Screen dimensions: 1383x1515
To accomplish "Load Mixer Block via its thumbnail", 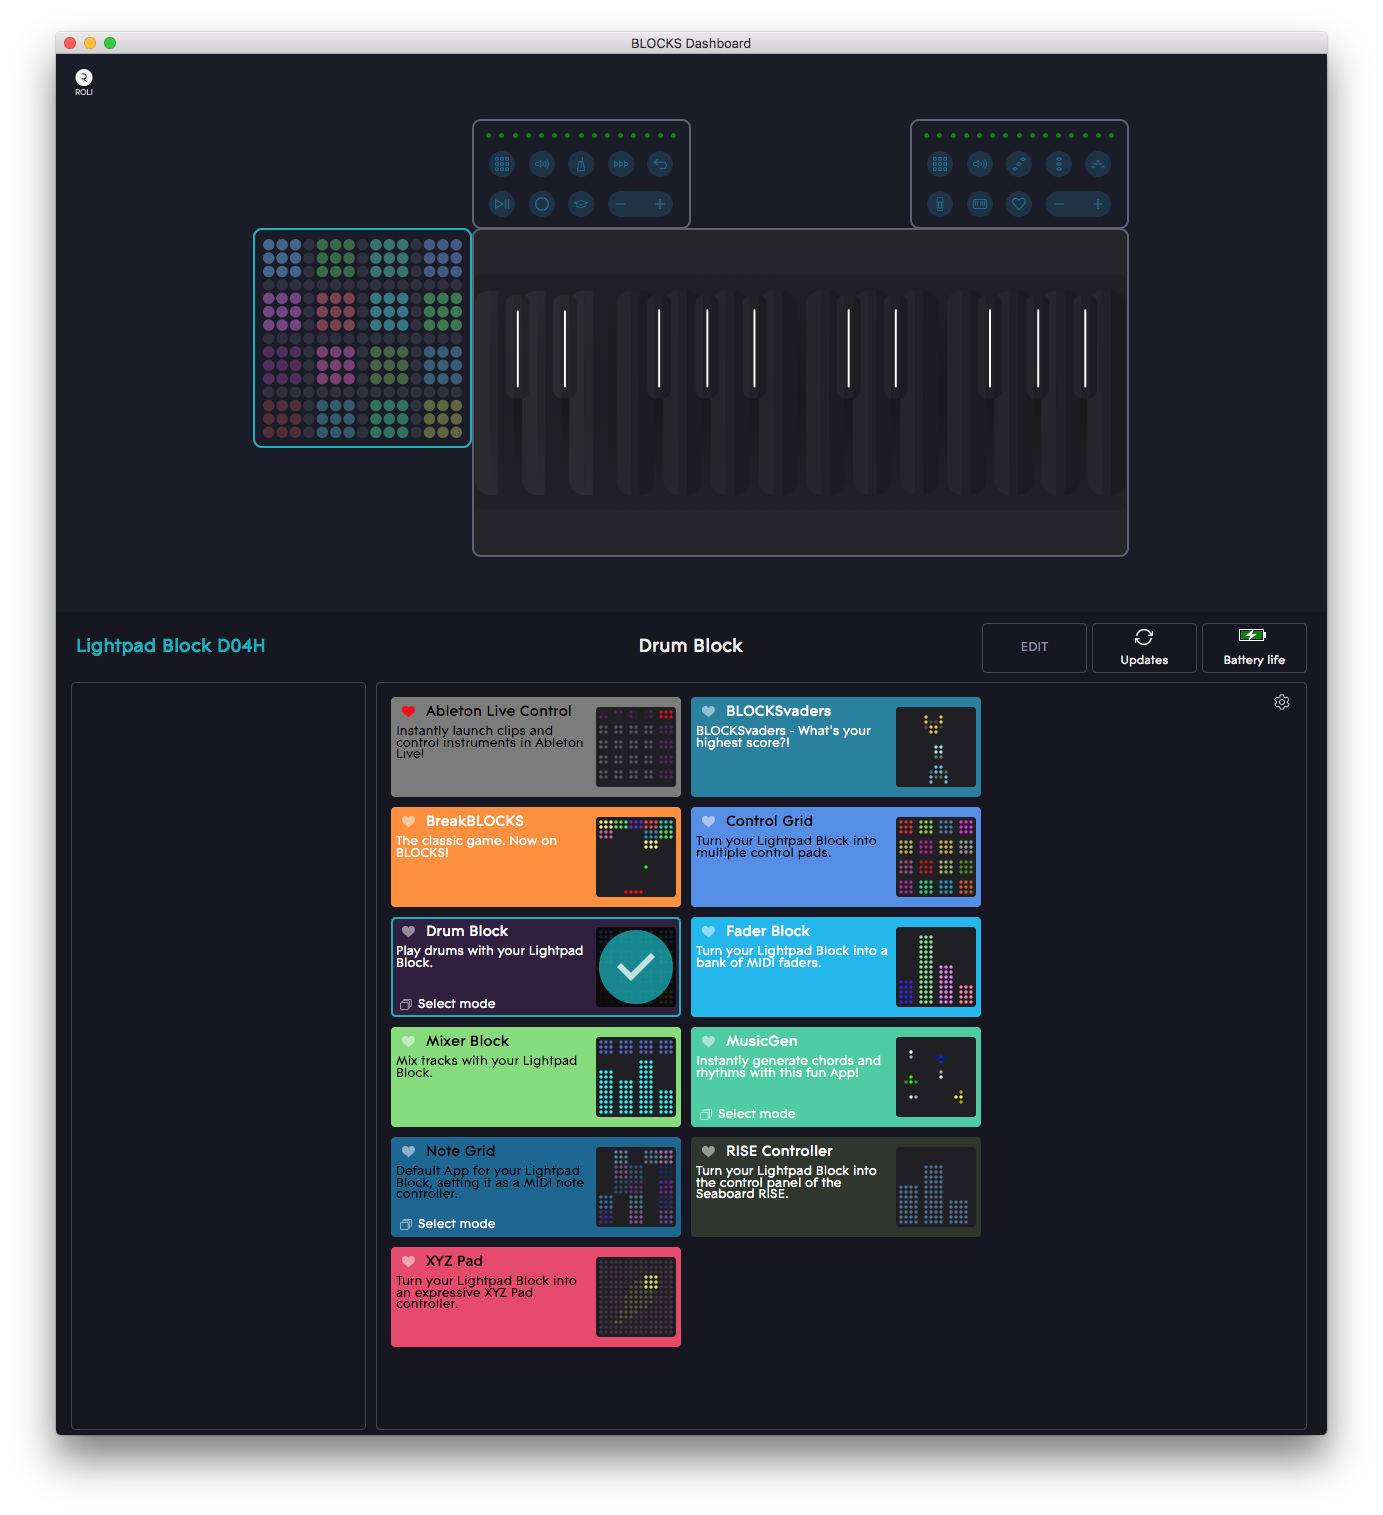I will coord(636,1077).
